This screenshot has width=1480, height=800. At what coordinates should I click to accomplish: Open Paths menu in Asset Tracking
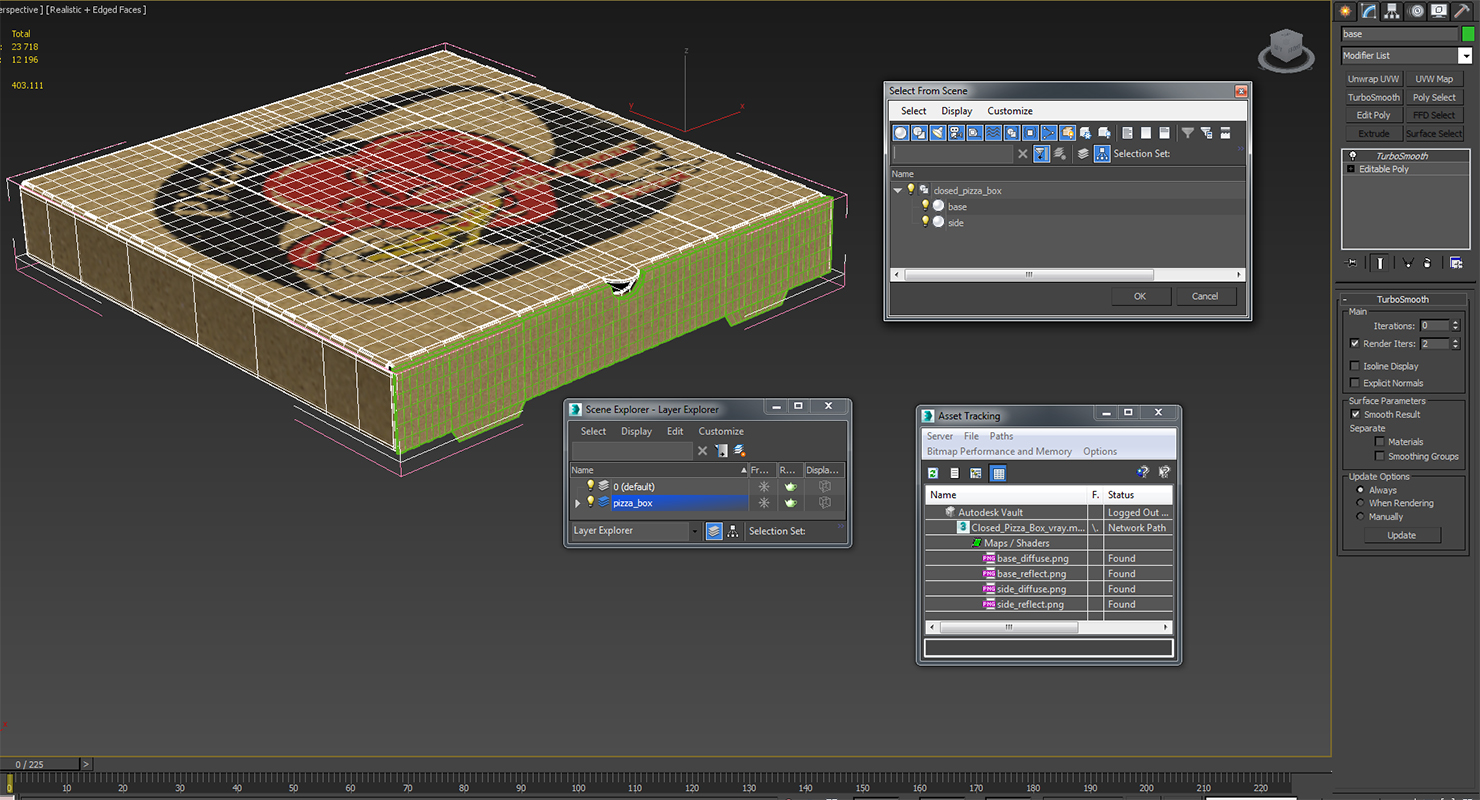[1001, 436]
